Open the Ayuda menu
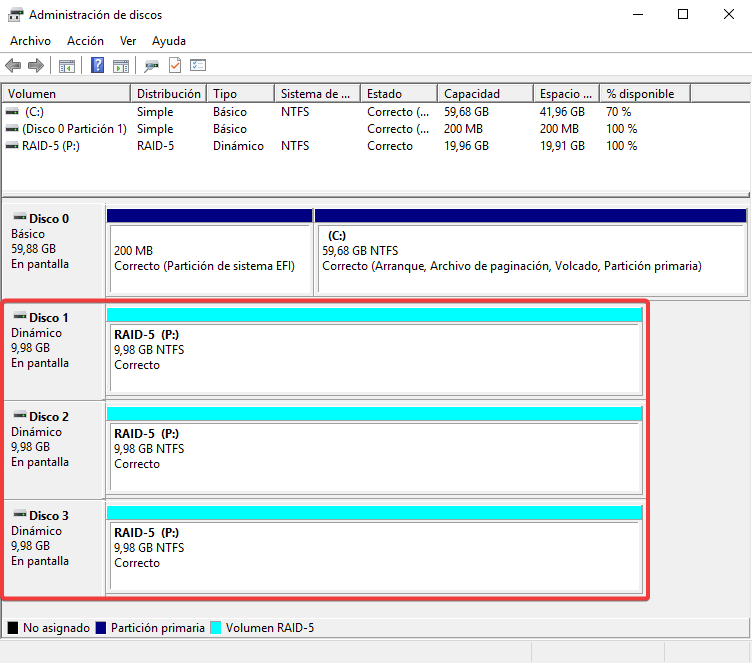The height and width of the screenshot is (663, 752). 169,41
